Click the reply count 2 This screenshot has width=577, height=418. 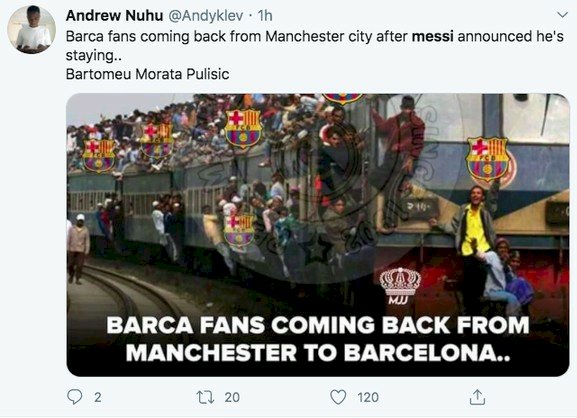point(98,397)
